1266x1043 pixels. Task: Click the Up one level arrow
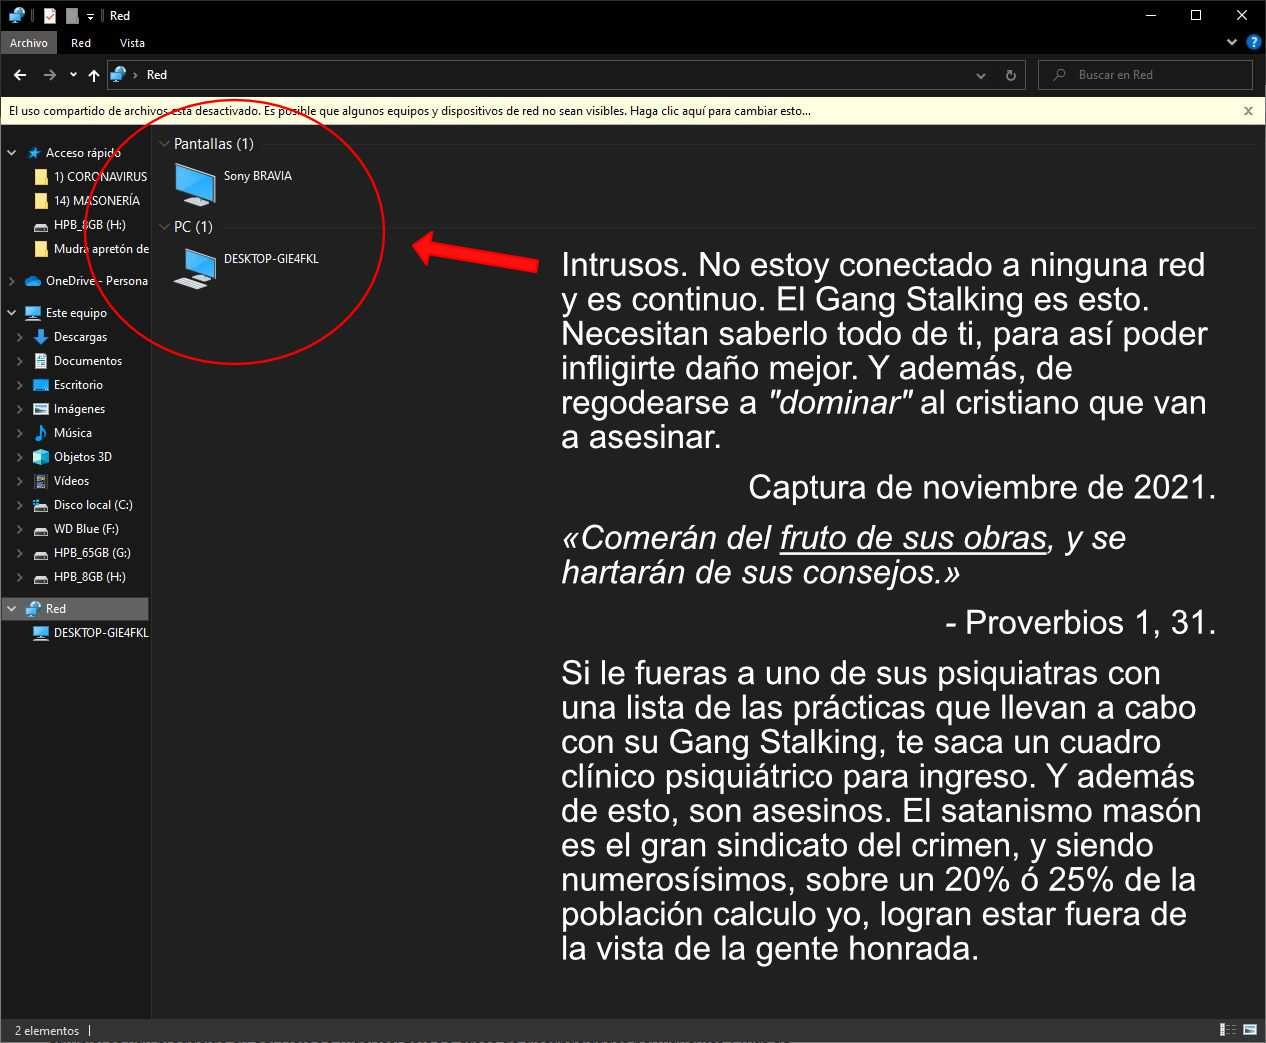pos(94,75)
